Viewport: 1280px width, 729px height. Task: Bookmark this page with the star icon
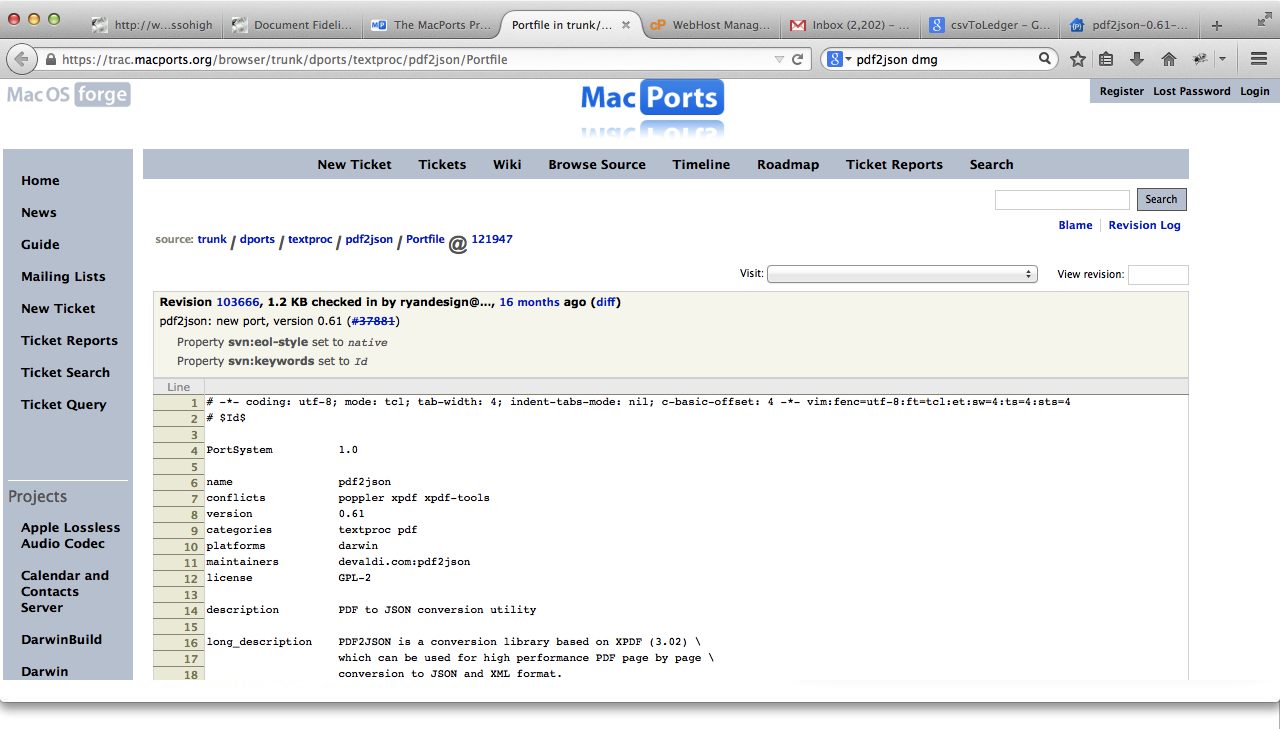coord(1078,59)
